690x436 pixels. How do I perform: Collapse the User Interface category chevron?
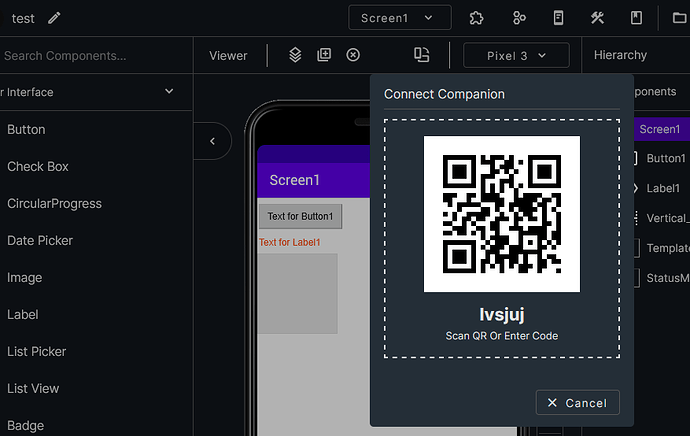tap(169, 91)
